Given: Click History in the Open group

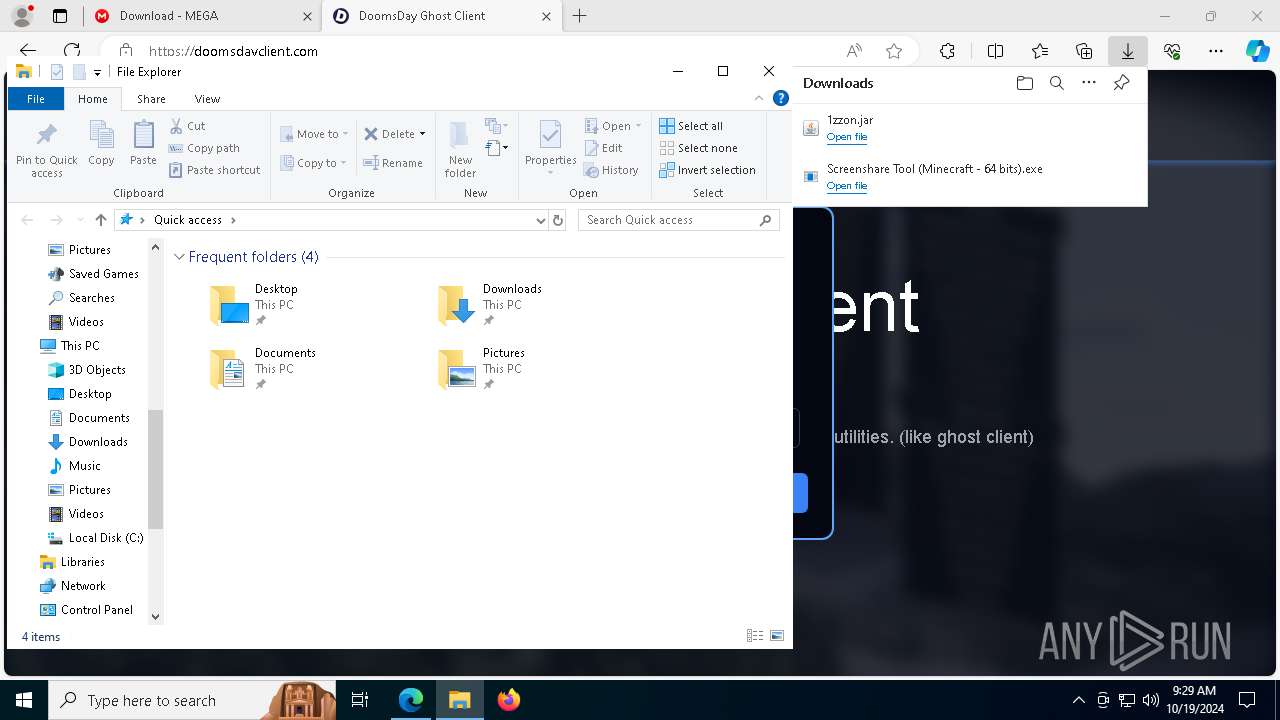Looking at the screenshot, I should [x=611, y=170].
